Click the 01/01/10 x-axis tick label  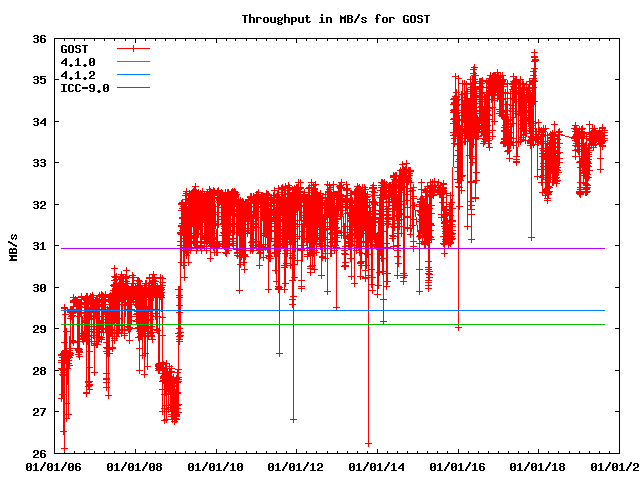pos(215,467)
